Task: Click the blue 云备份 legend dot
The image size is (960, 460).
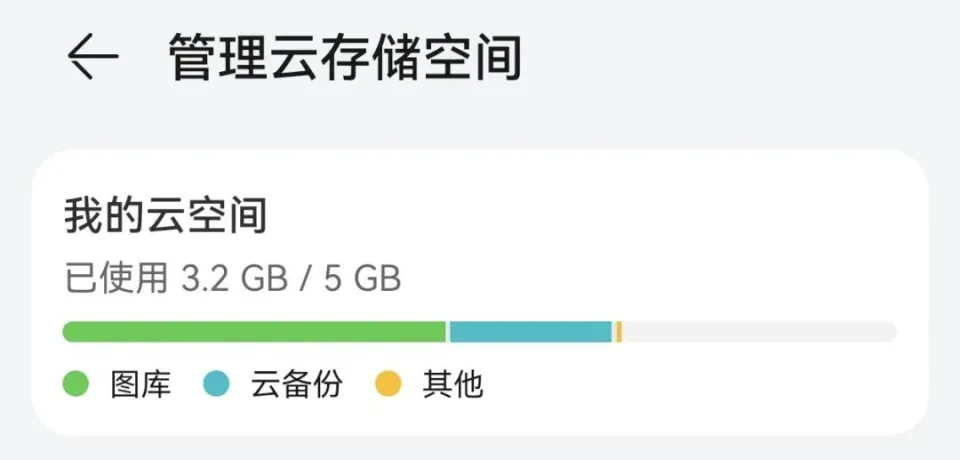Action: pos(216,384)
